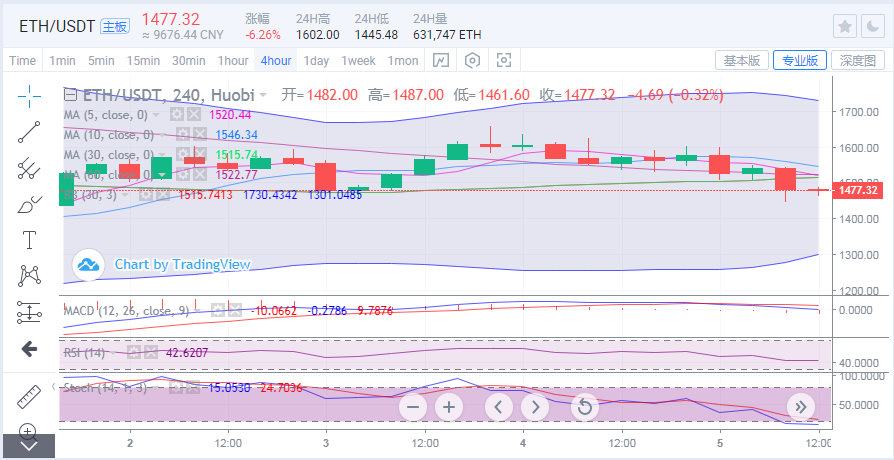Select the long/short position projection tool
Screen dimensions: 894x460
tap(29, 312)
